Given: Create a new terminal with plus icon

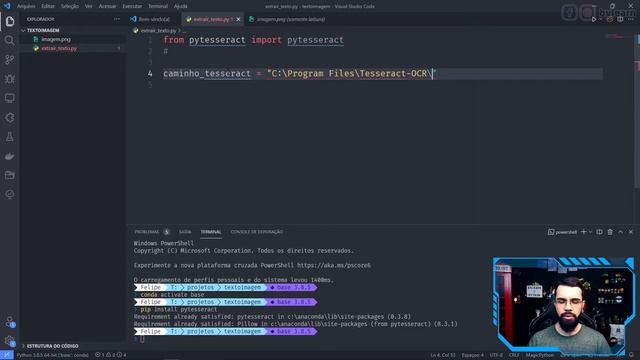Looking at the screenshot, I should 584,232.
